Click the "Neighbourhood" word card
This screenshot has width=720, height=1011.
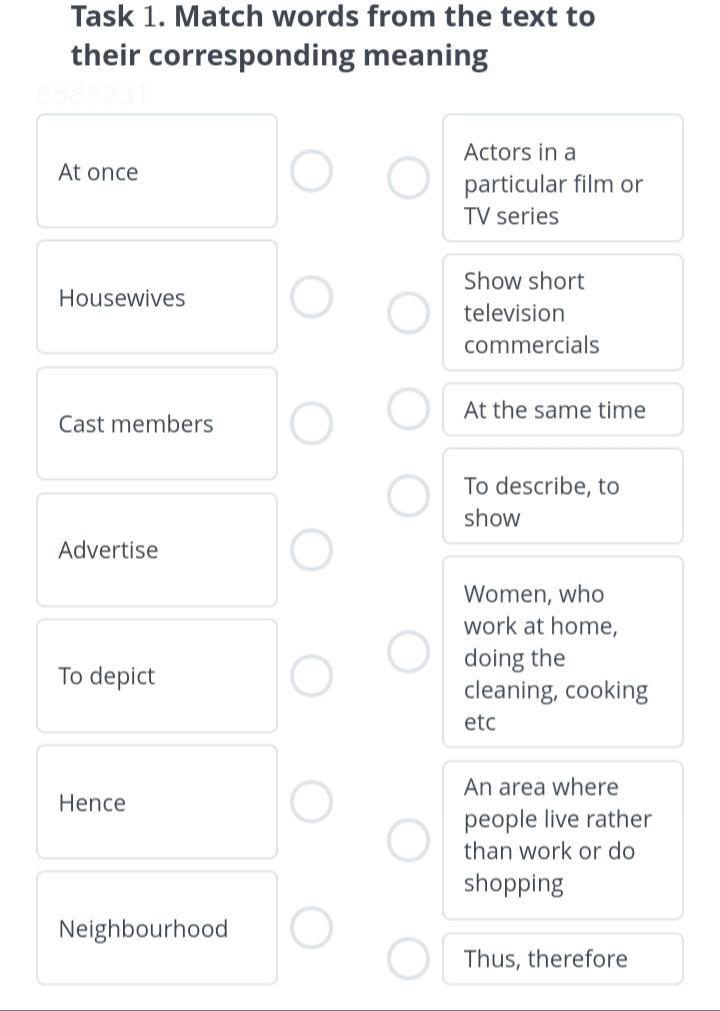click(157, 928)
